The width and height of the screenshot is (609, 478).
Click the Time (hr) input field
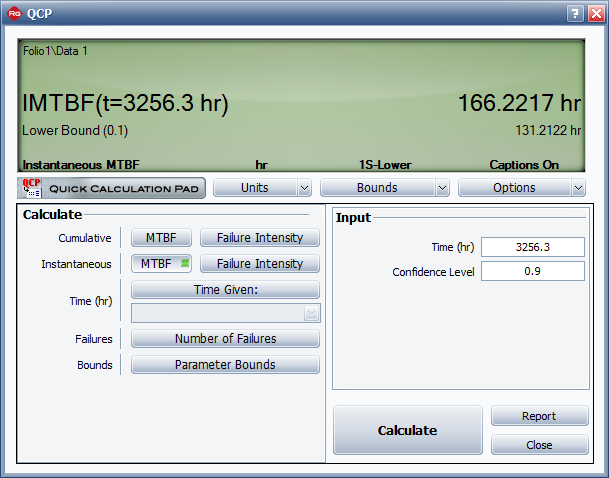coord(532,247)
